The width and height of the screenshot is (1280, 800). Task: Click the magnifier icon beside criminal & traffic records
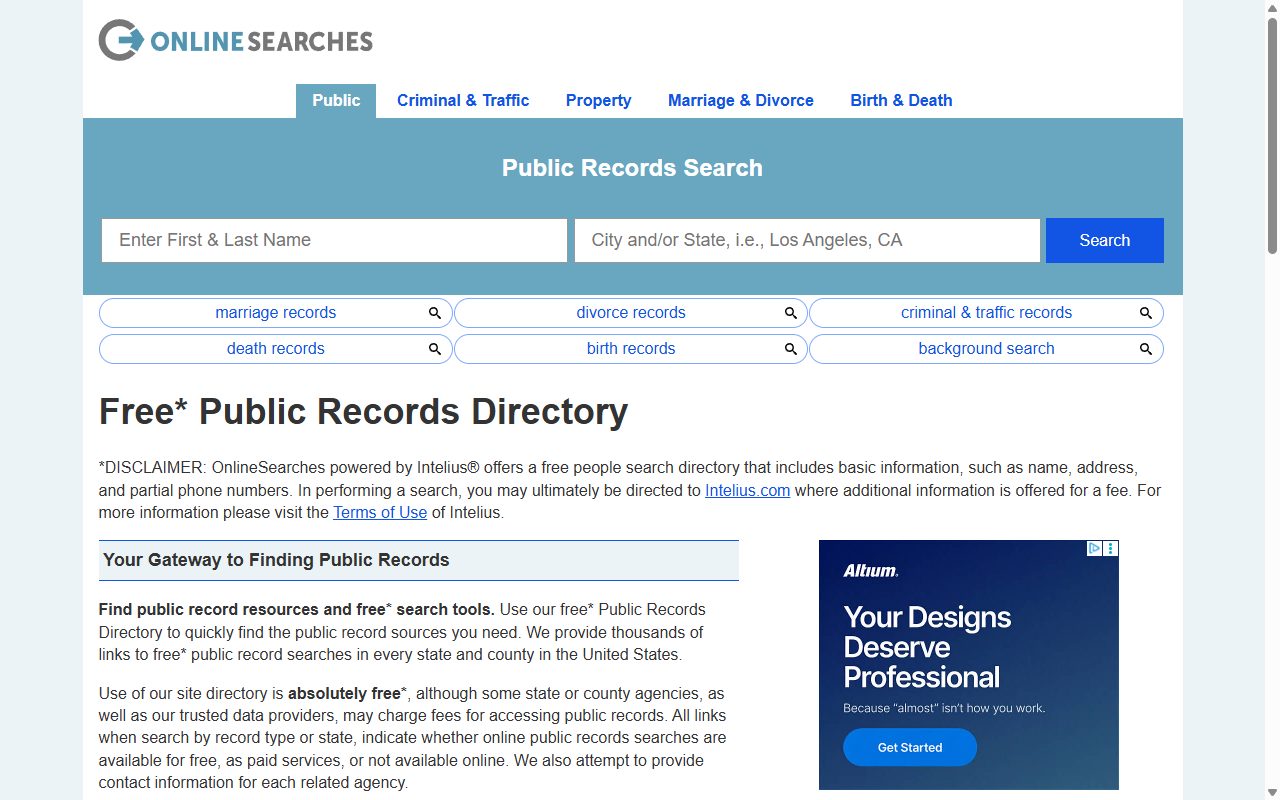tap(1146, 313)
